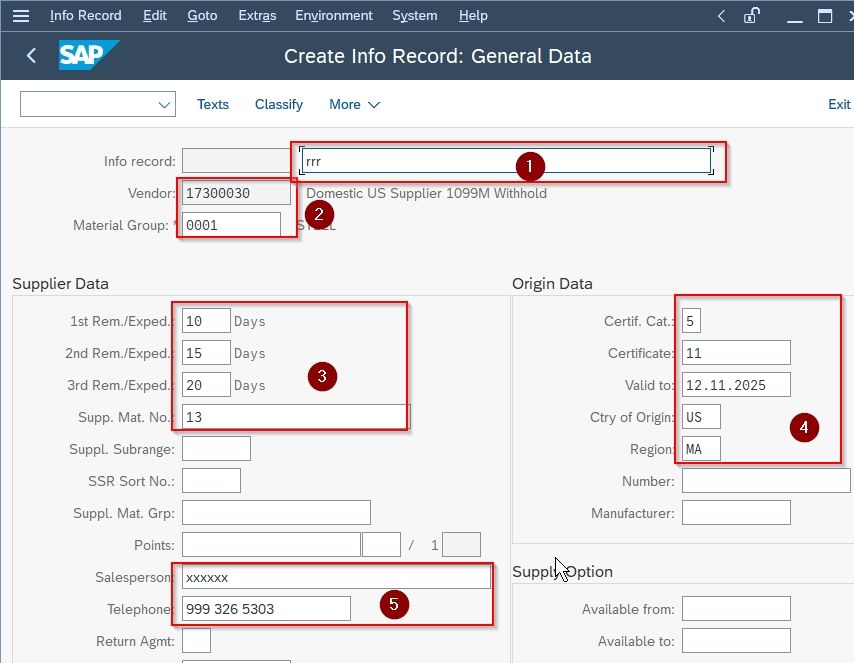Click the Salesperson field
854x663 pixels.
tap(336, 577)
